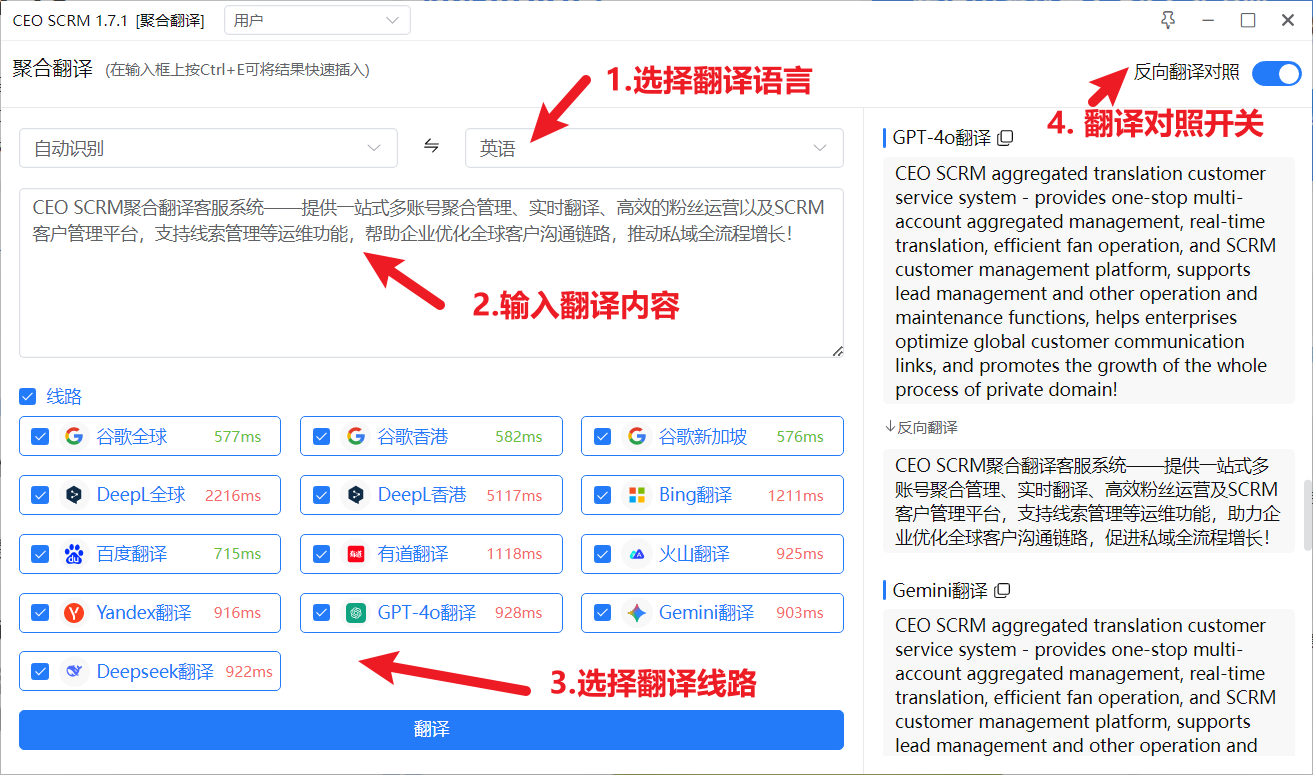Copy the GPT-4o翻译 result
Viewport: 1313px width, 775px height.
pyautogui.click(x=1006, y=137)
